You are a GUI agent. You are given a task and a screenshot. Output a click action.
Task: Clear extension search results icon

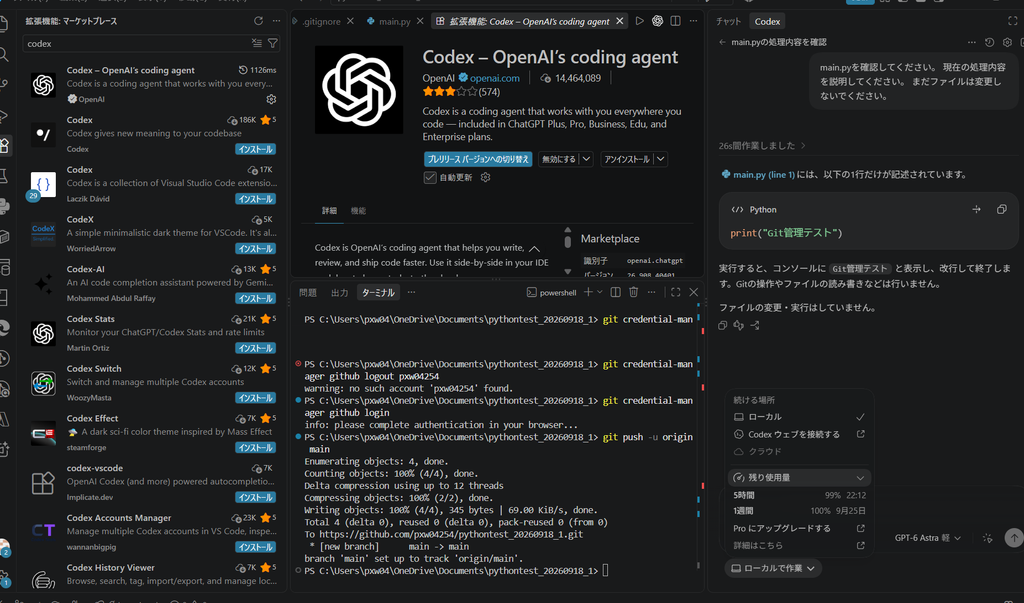(x=257, y=43)
